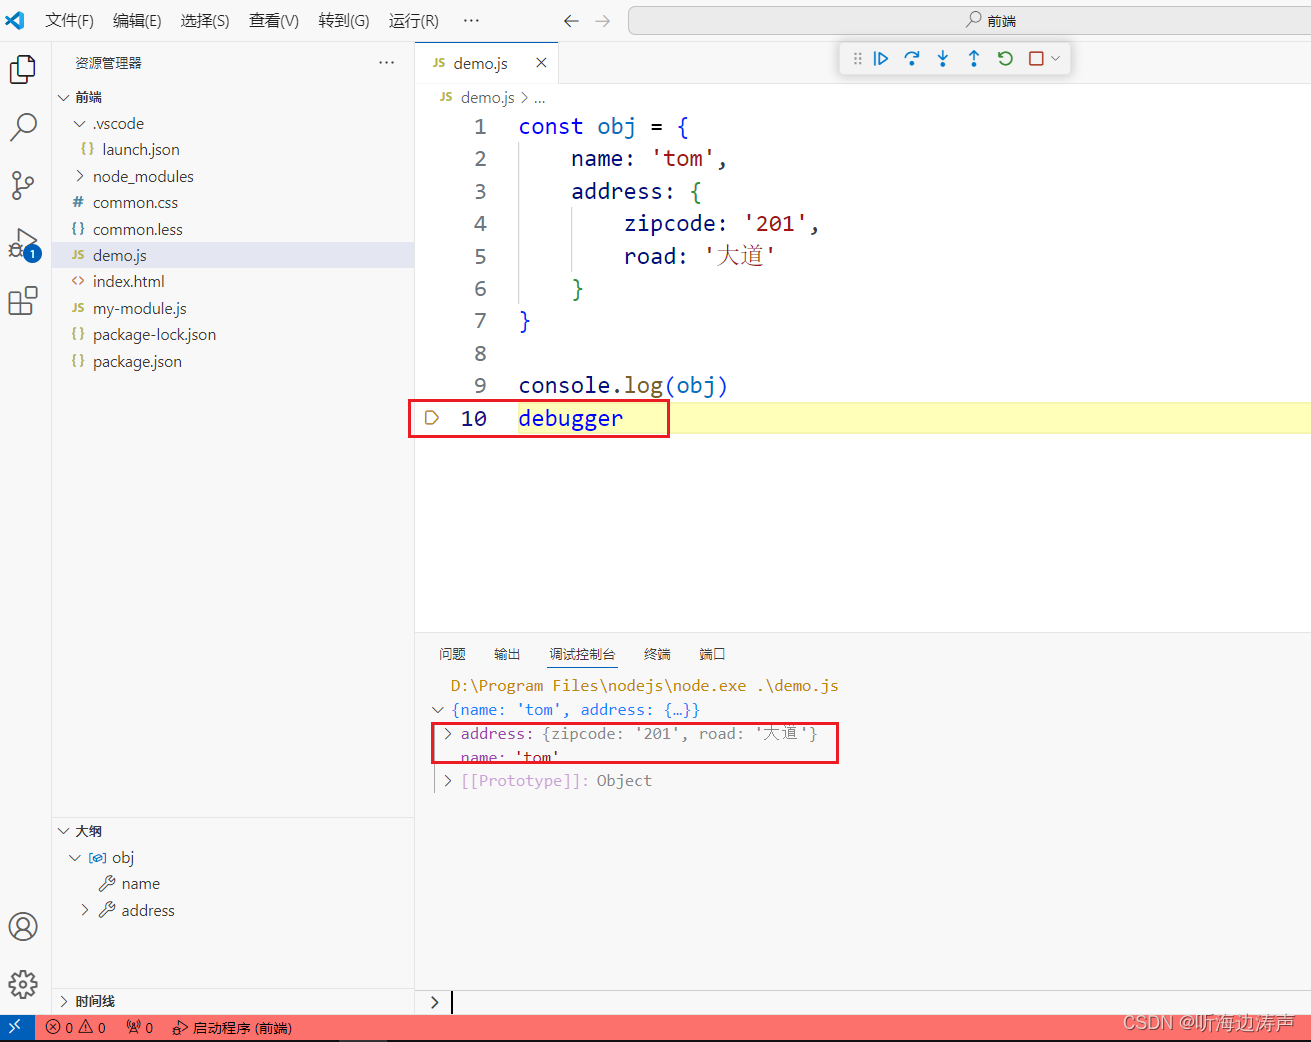Open Explorer panel more actions menu
This screenshot has height=1042, width=1311.
tap(387, 62)
